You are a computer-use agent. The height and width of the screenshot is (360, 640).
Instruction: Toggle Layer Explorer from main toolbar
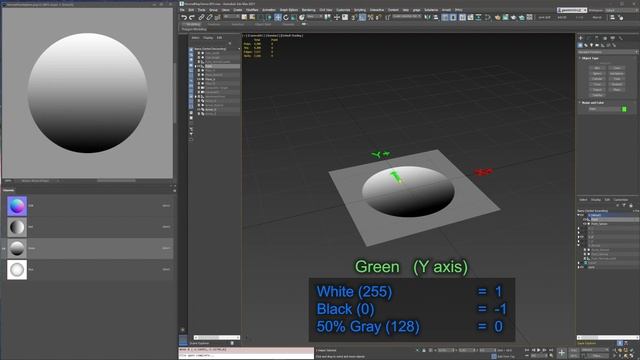coord(453,17)
